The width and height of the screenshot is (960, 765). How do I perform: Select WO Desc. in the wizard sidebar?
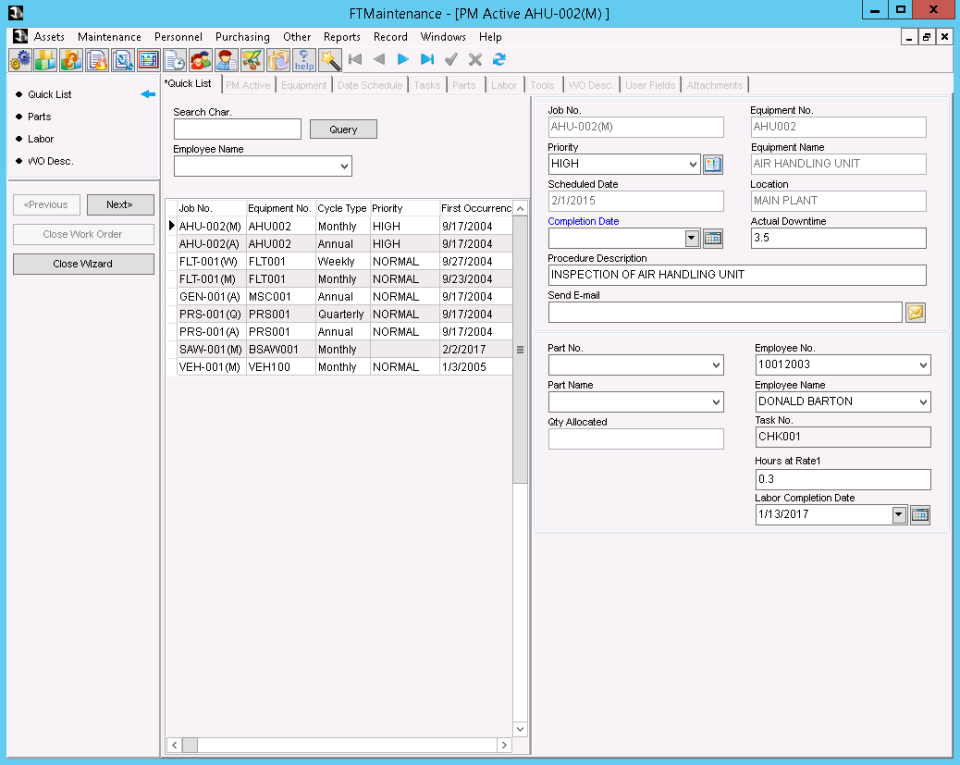pyautogui.click(x=50, y=161)
